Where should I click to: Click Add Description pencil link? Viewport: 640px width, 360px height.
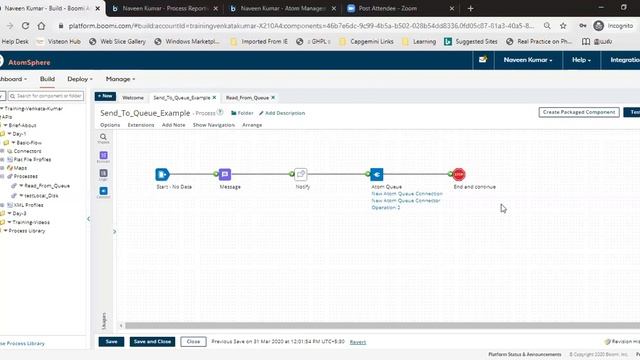282,113
